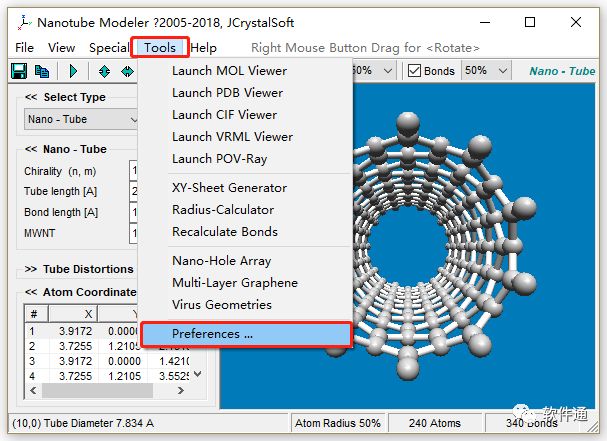Screen dimensions: 607x441
Task: Open the Special menu
Action: point(109,48)
